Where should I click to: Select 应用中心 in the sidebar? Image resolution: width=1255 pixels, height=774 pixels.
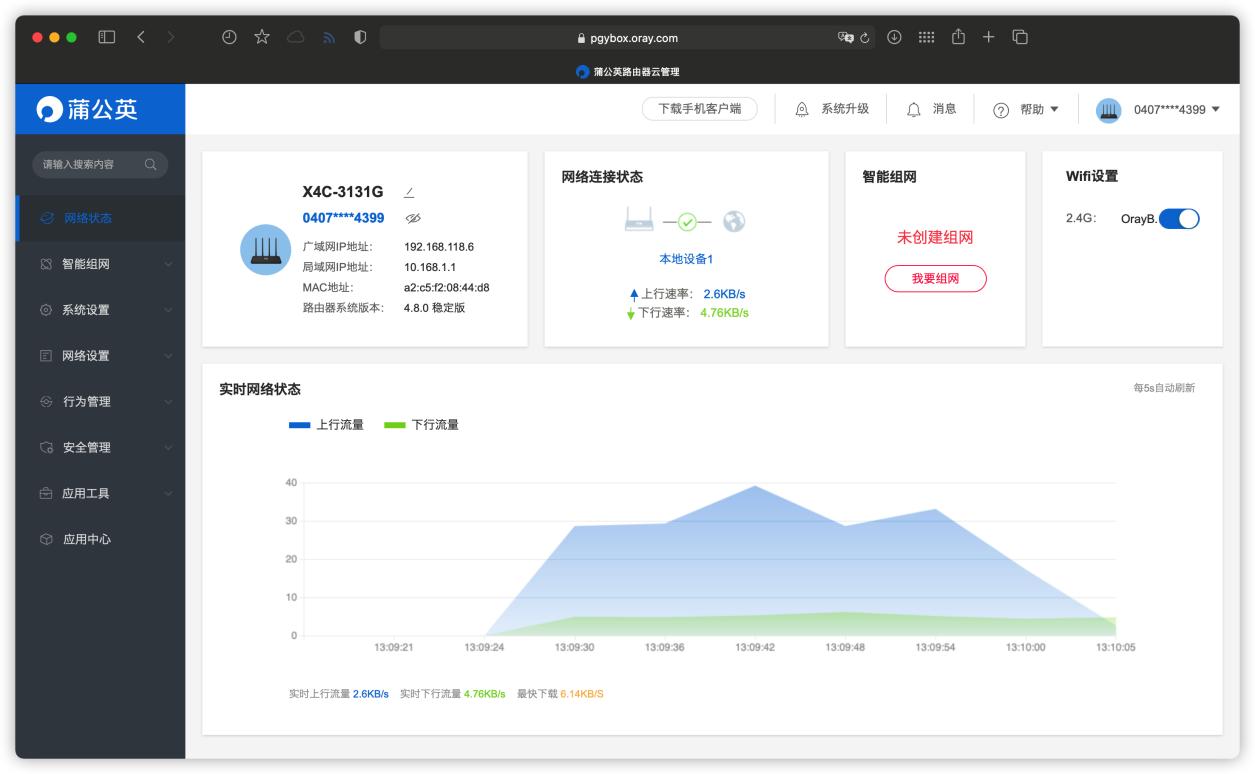pos(87,539)
